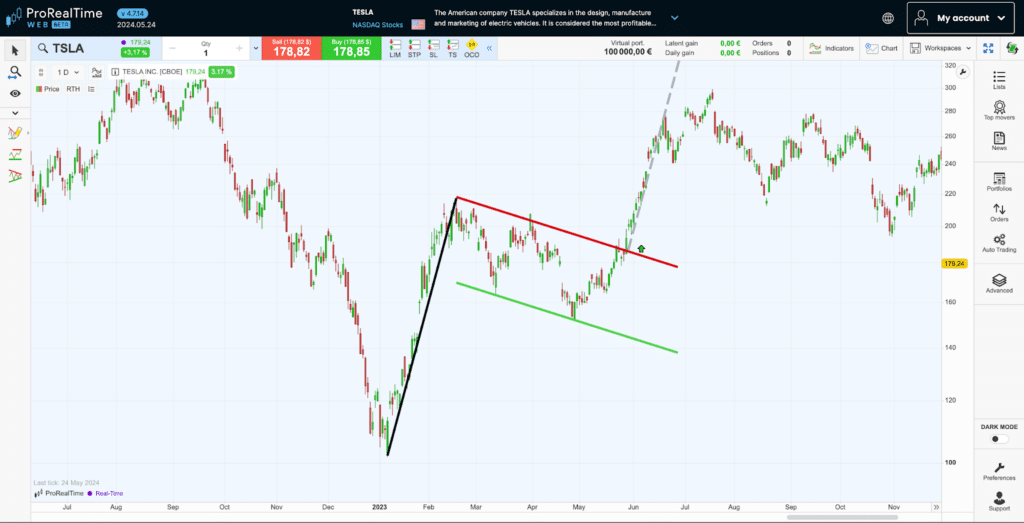Click the horizontal chart scrollbar

pos(842,518)
